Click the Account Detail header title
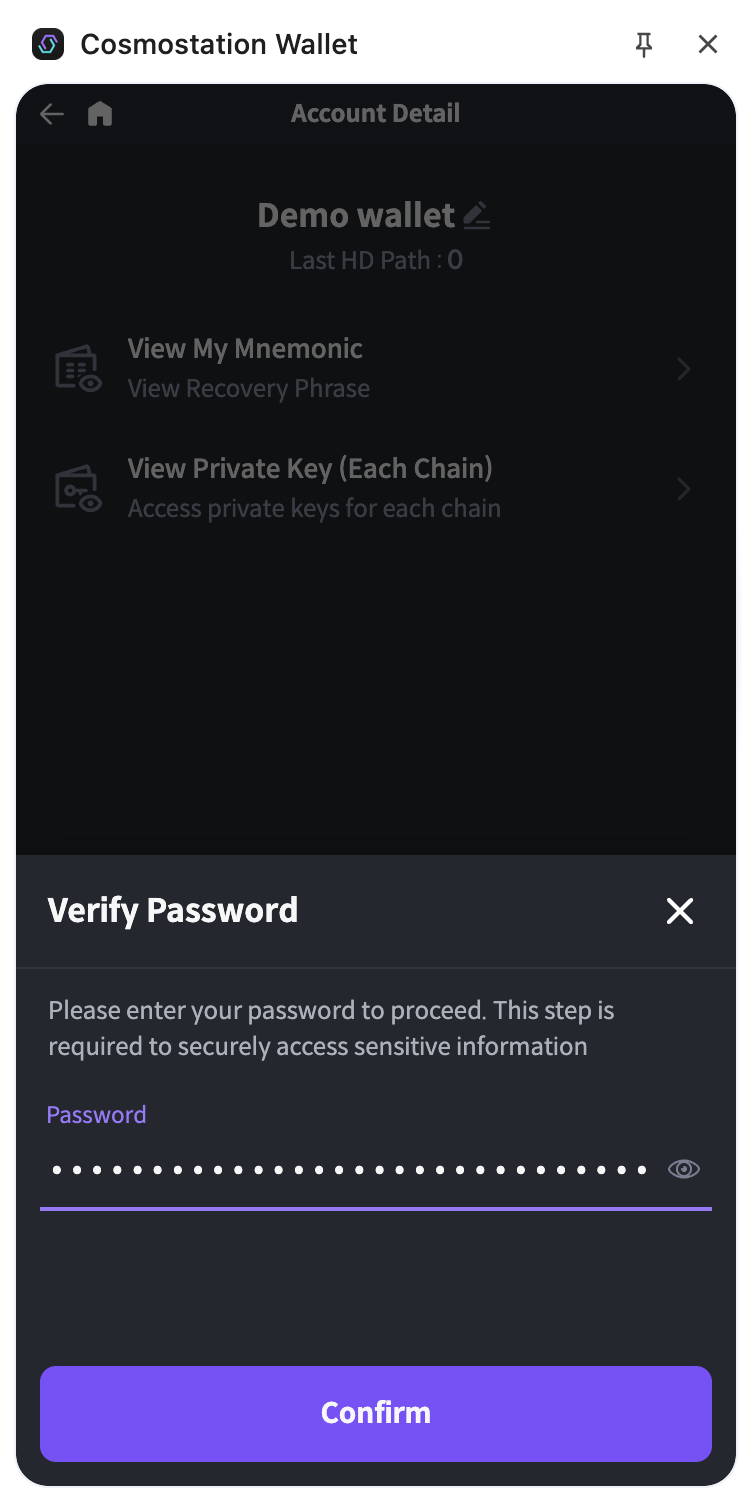 [376, 114]
